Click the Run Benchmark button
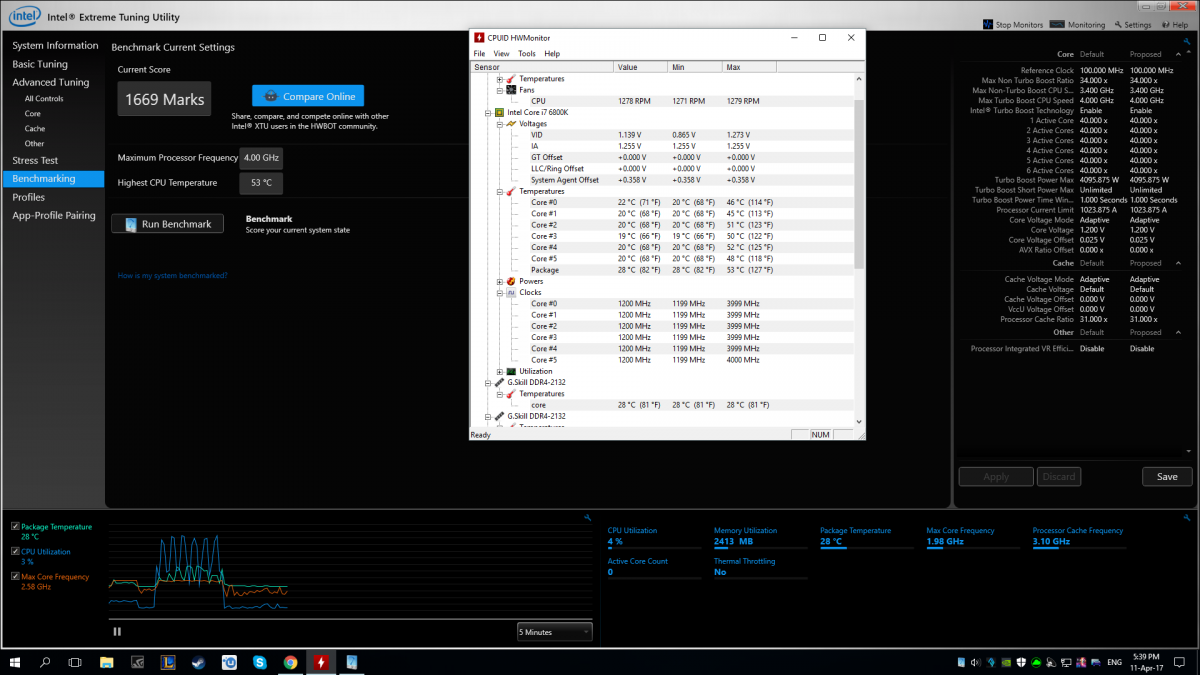 point(167,224)
